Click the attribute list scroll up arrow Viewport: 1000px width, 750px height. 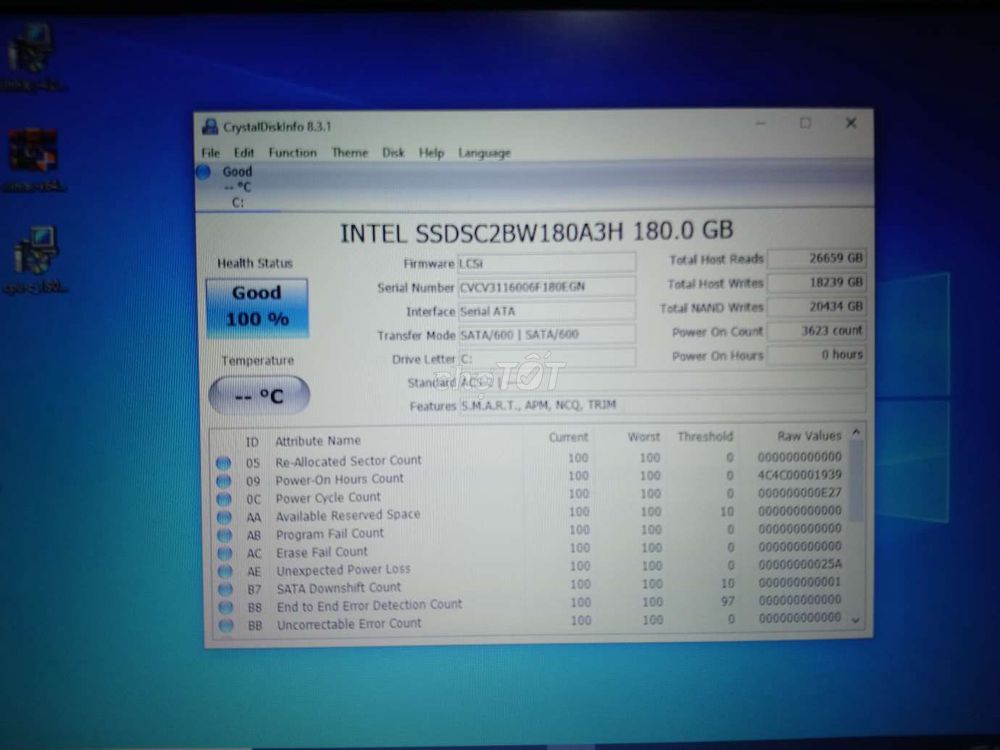click(857, 432)
